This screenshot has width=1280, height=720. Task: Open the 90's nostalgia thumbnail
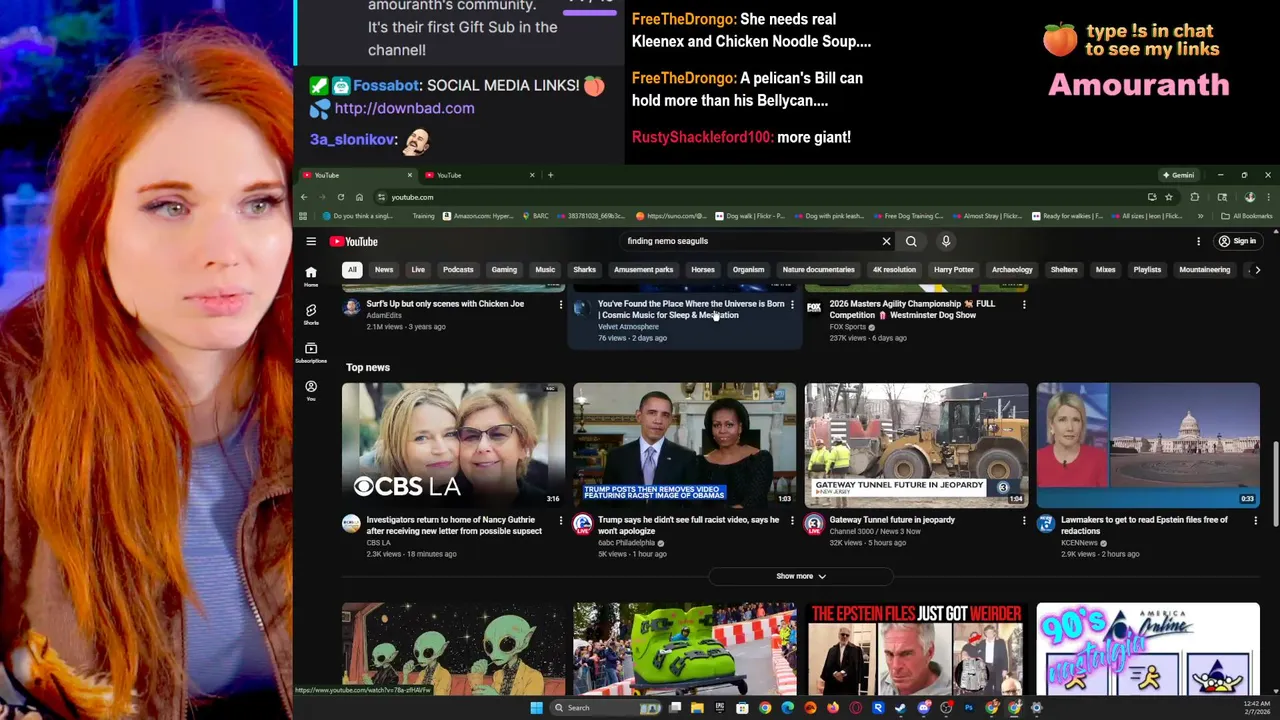click(1148, 648)
